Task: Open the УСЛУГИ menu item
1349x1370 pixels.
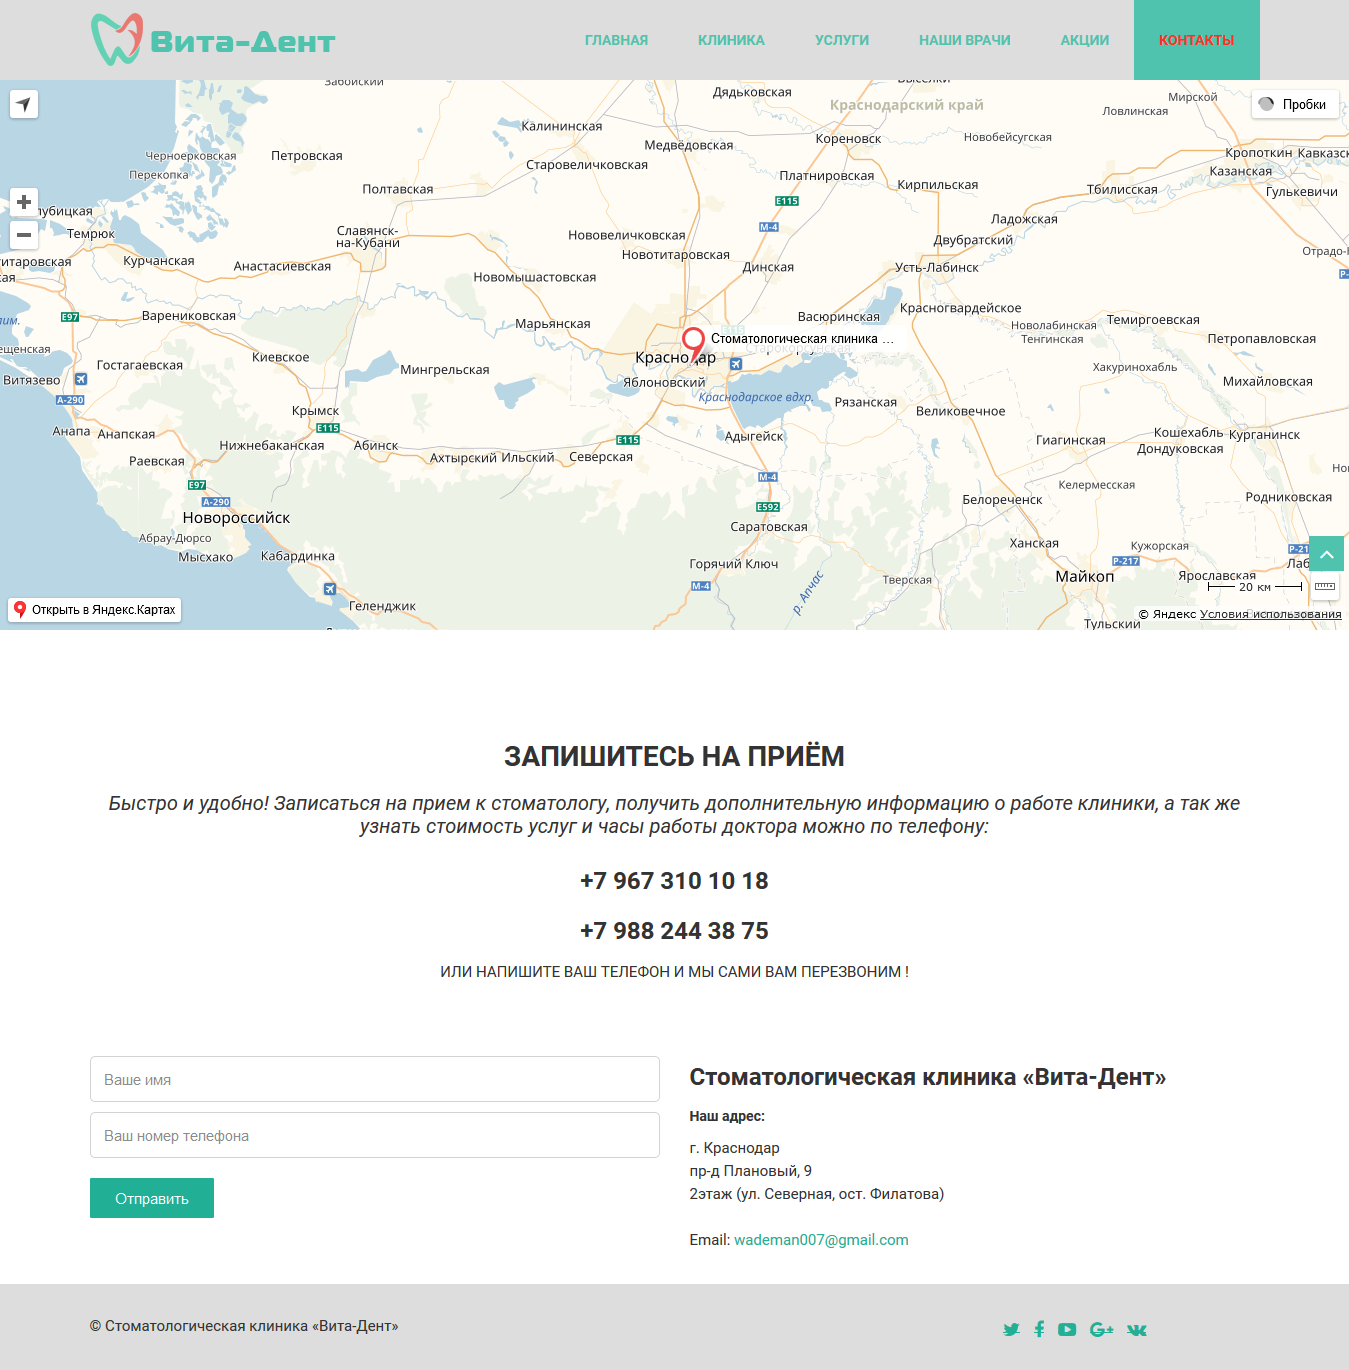Action: 842,40
